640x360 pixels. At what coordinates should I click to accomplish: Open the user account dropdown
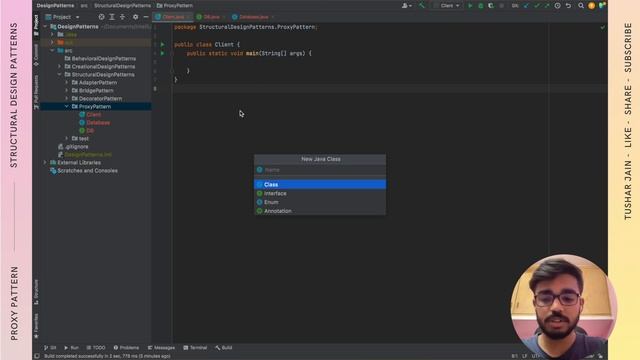coord(407,6)
